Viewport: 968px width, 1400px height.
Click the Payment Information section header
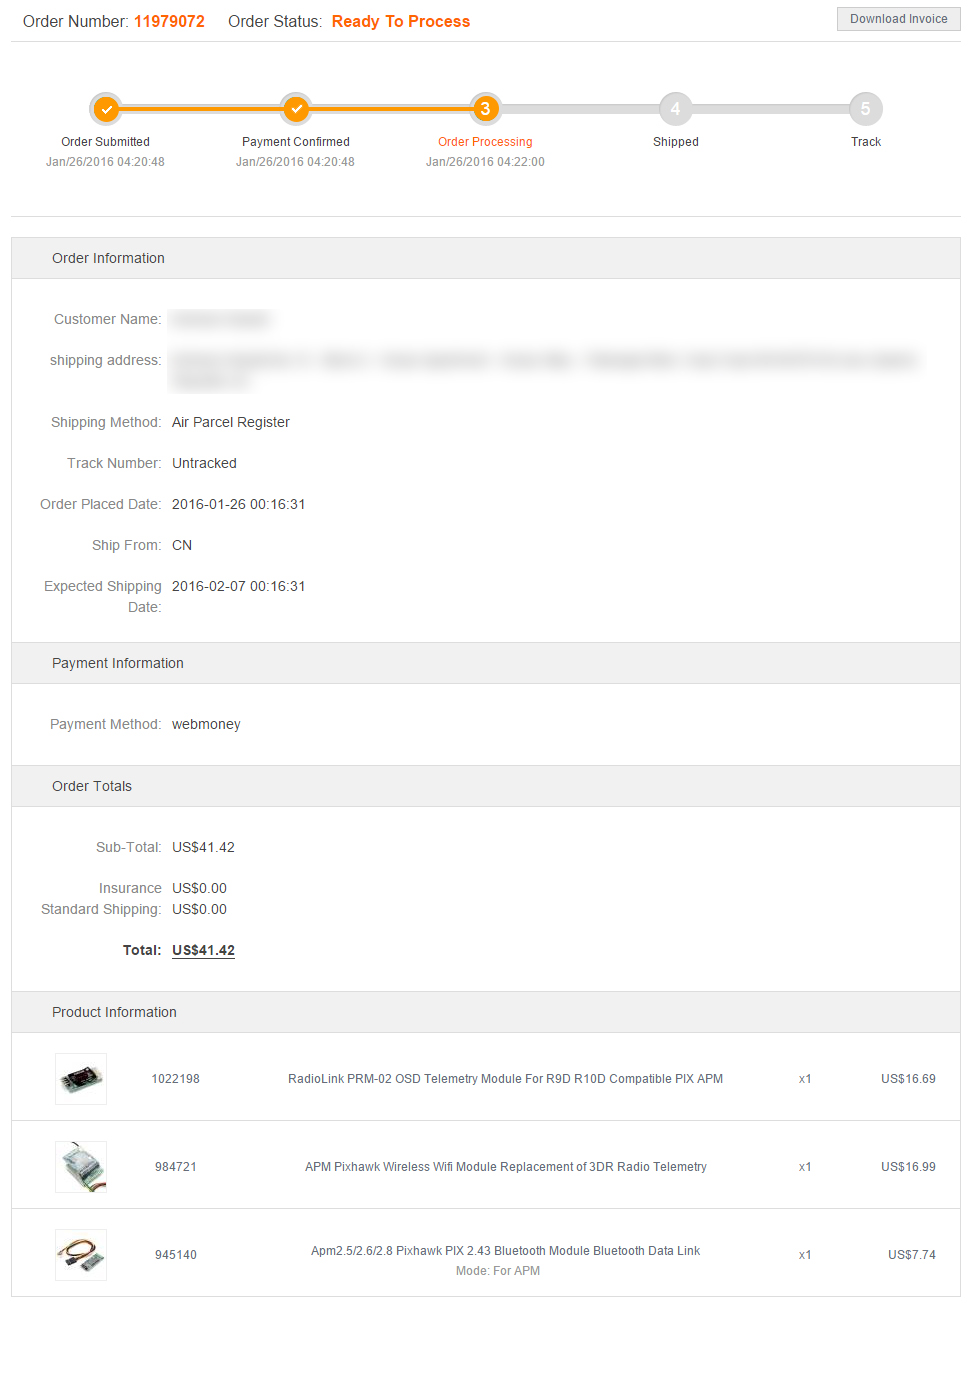(118, 663)
